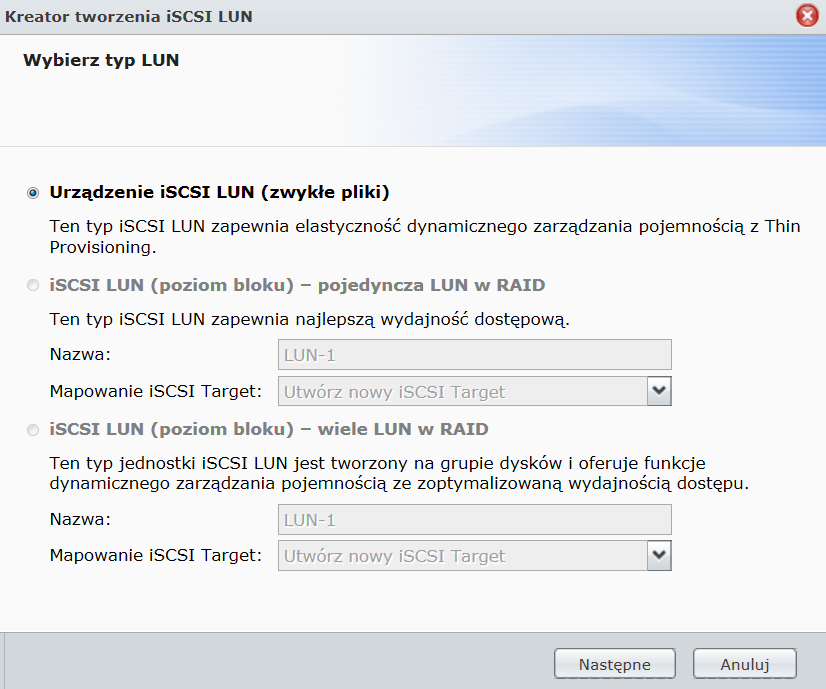
Task: Click the Nazwa field under pojedyncza LUN
Action: coord(474,355)
